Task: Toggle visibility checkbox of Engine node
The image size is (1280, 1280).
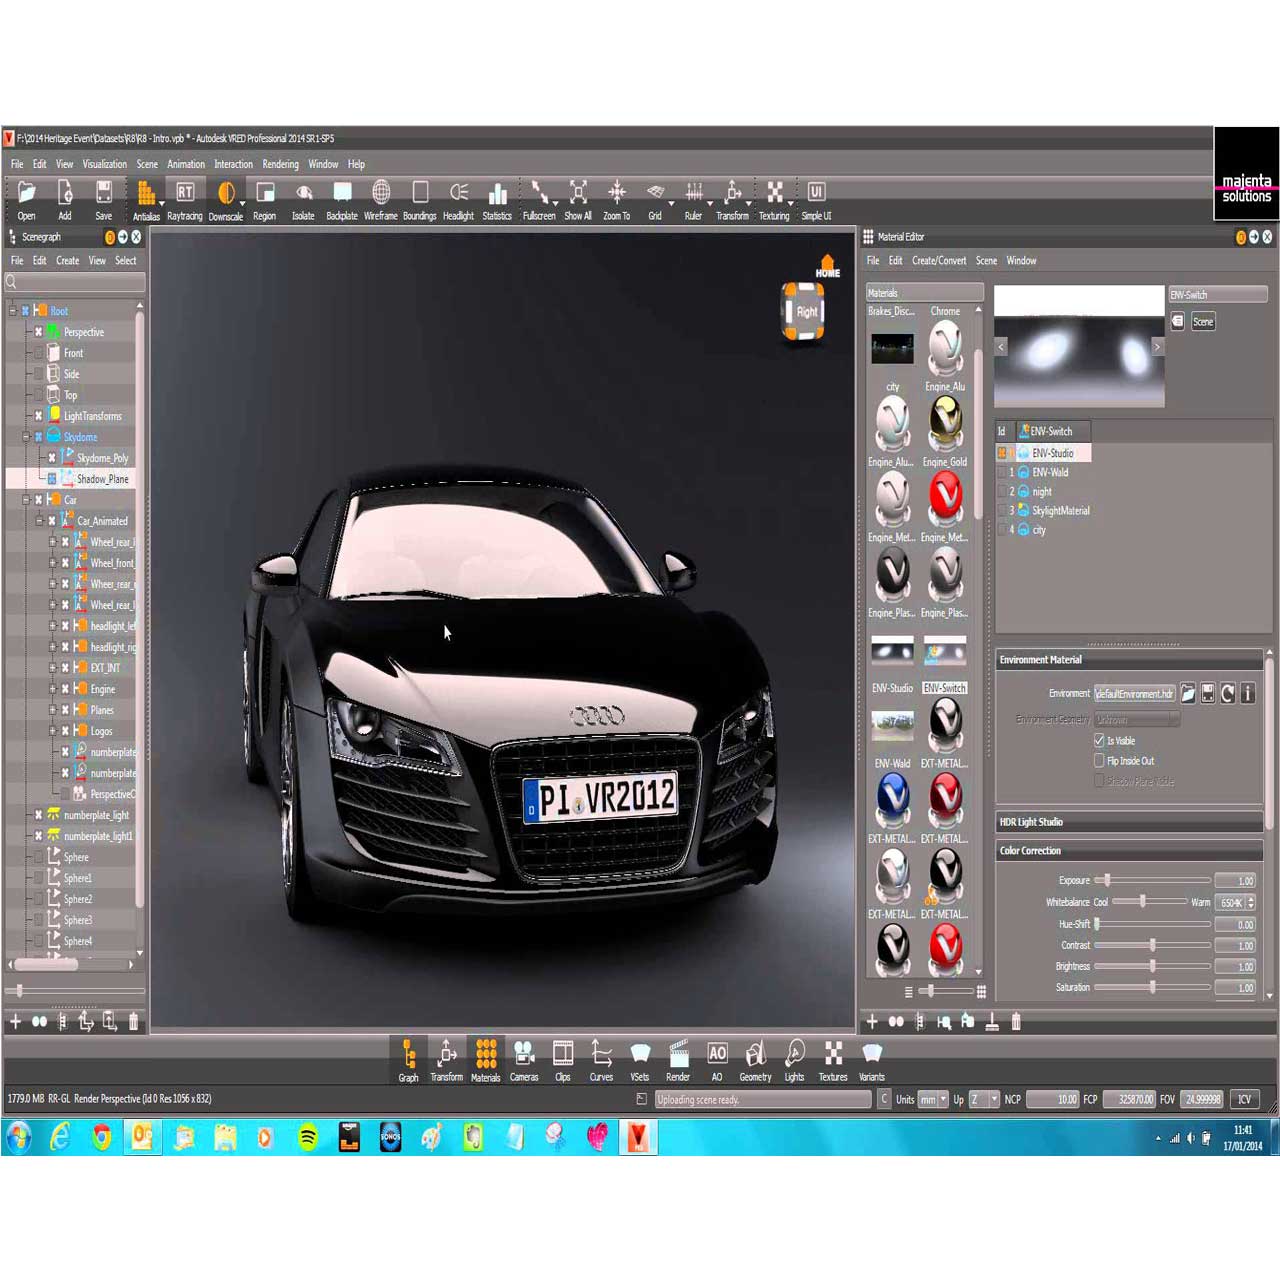Action: tap(65, 689)
